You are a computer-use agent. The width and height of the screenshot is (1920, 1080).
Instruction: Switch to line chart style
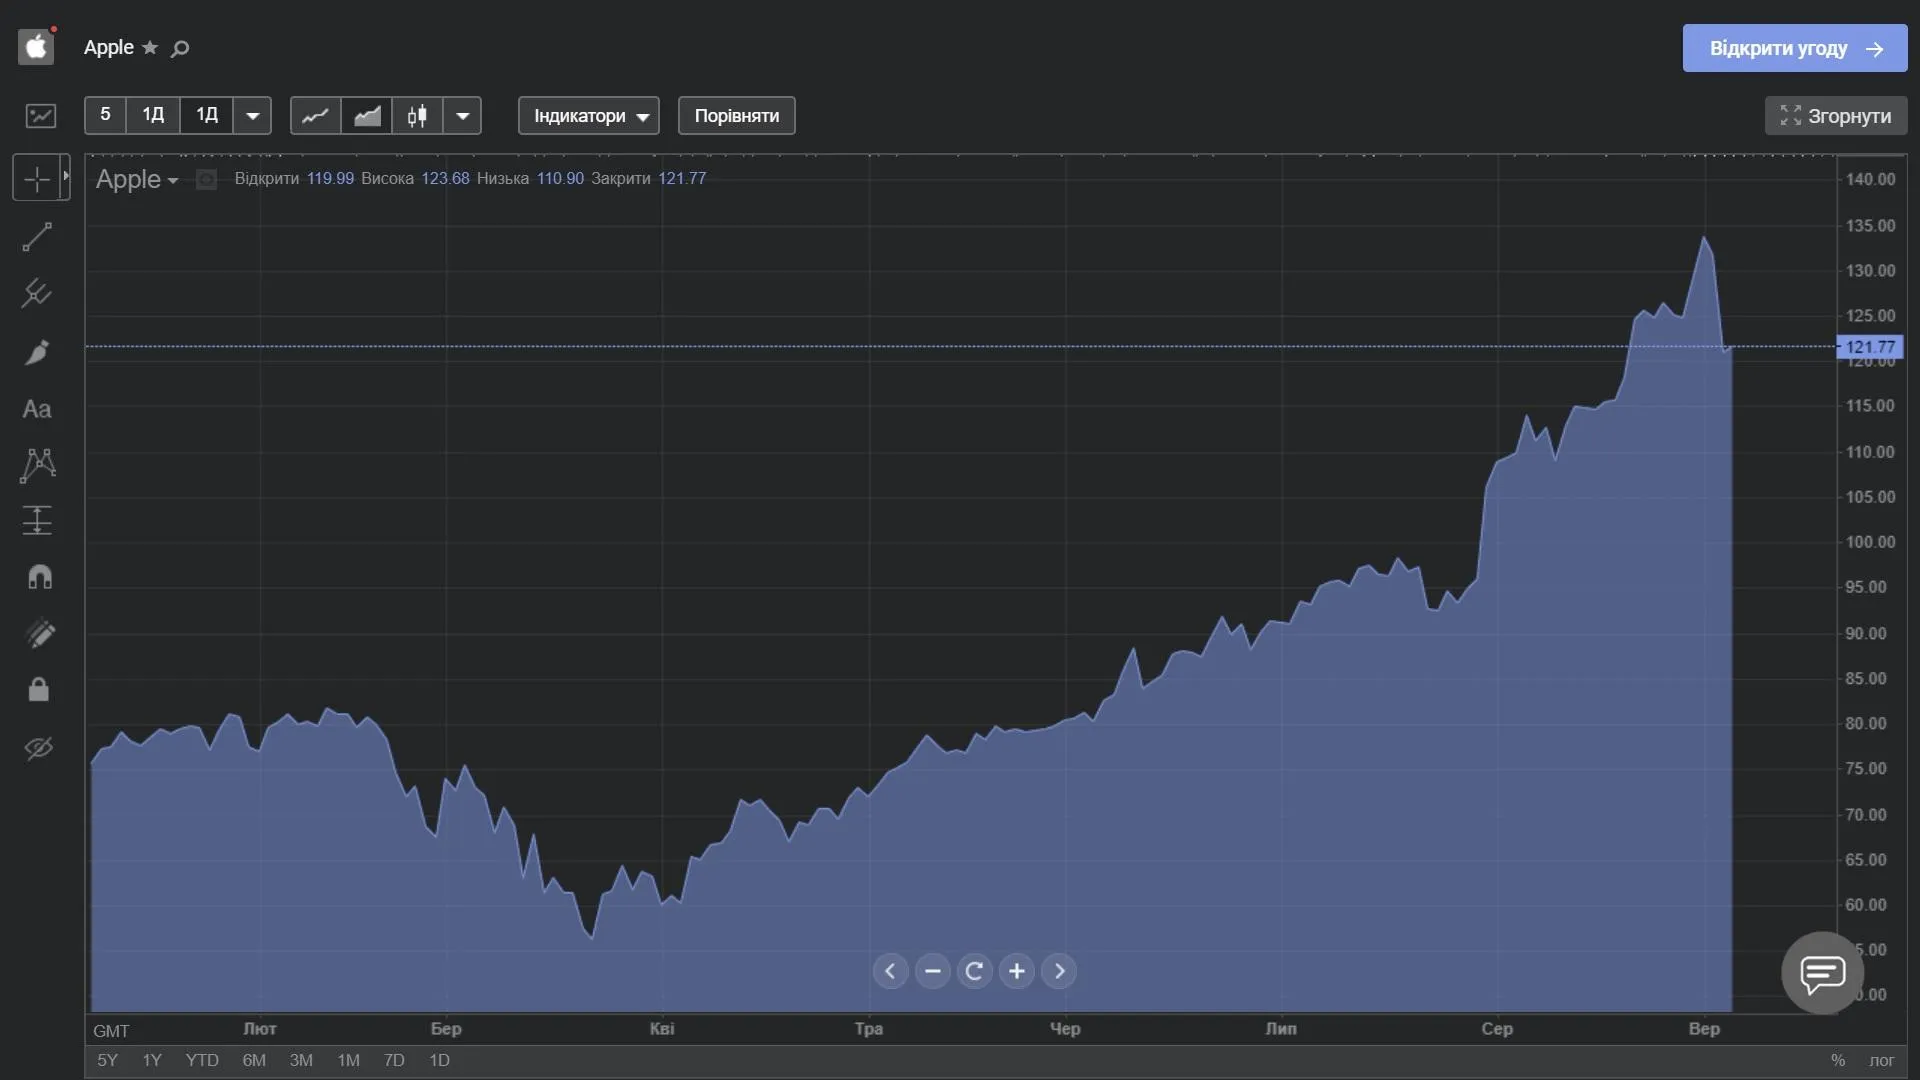tap(315, 115)
